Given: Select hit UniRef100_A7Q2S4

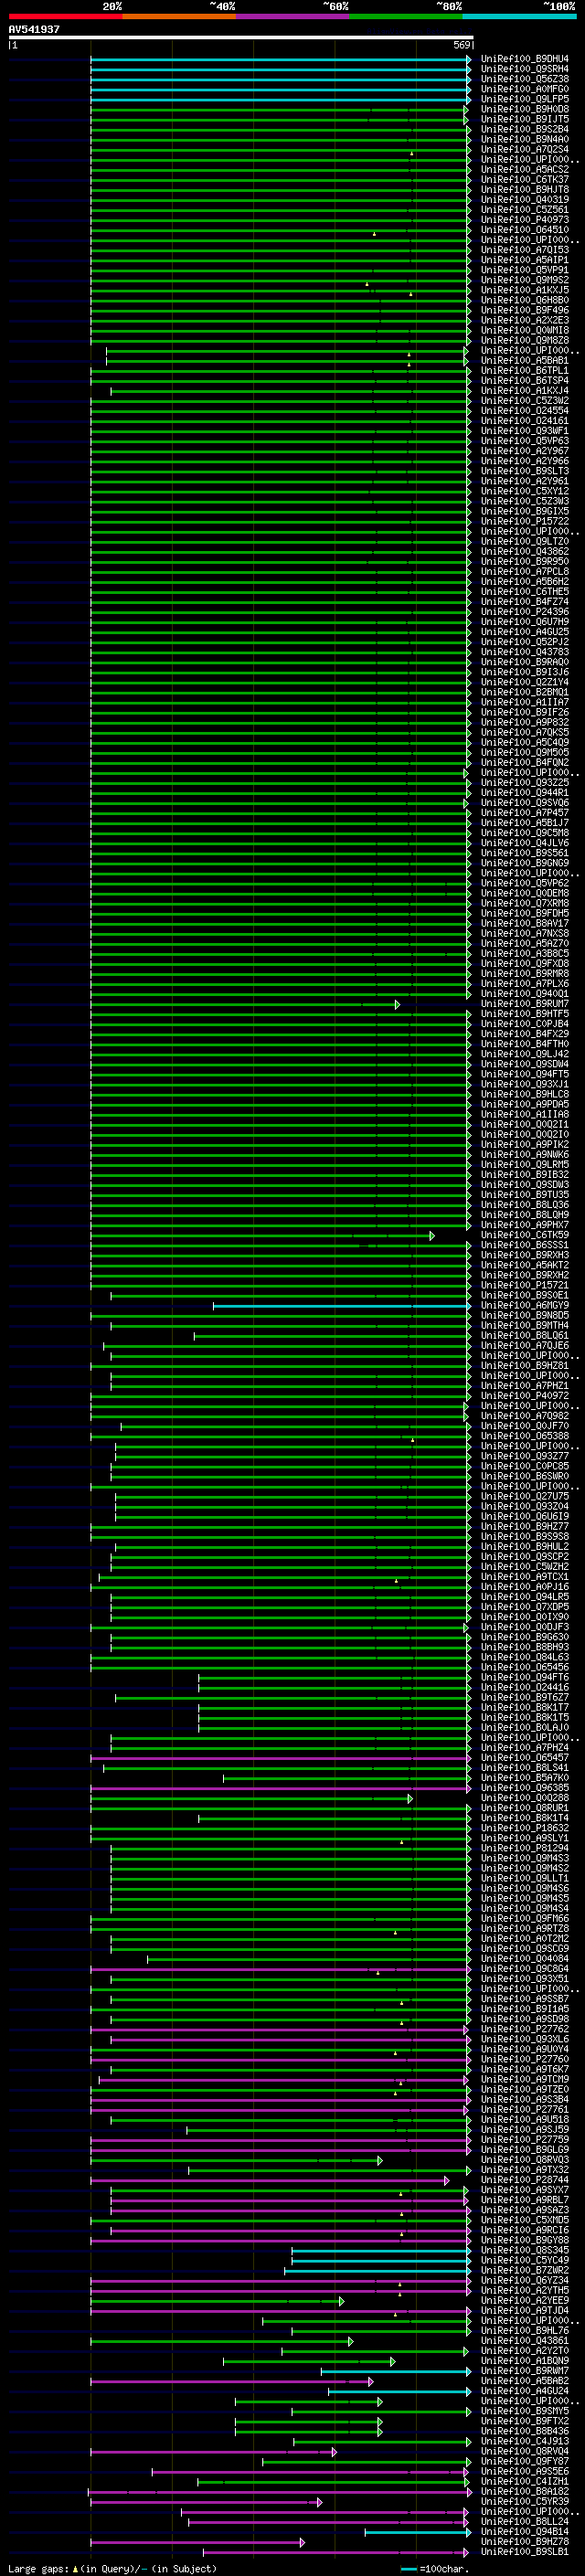Looking at the screenshot, I should 524,150.
